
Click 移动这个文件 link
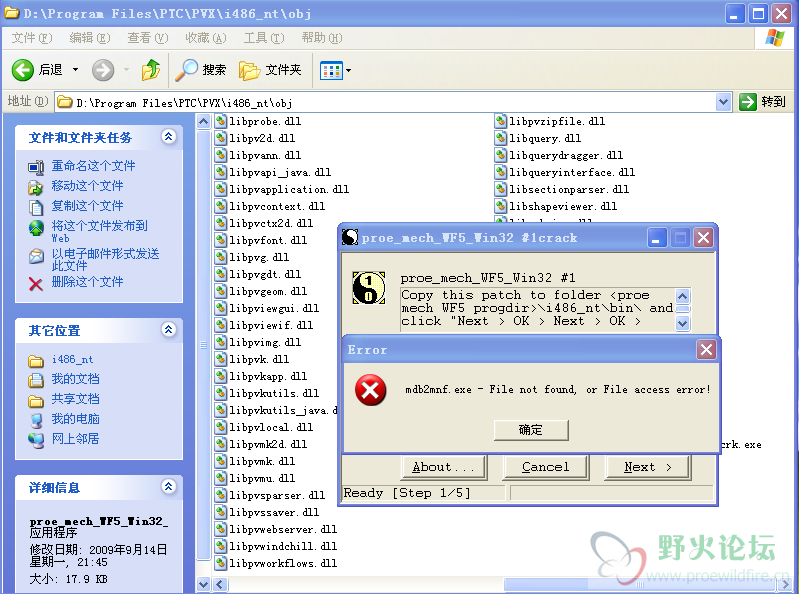point(87,185)
